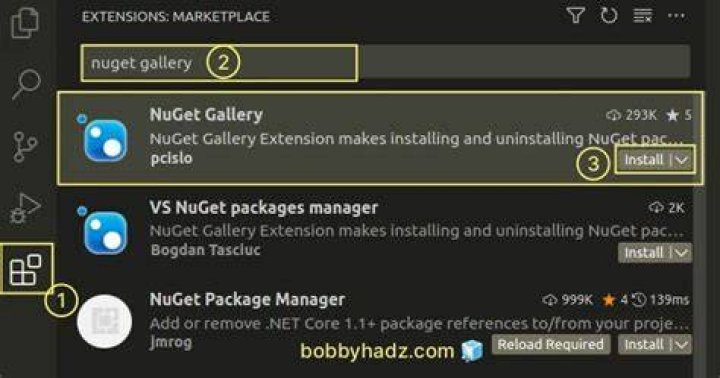Click the NuGet Package Manager round icon
The height and width of the screenshot is (378, 720).
coord(105,322)
